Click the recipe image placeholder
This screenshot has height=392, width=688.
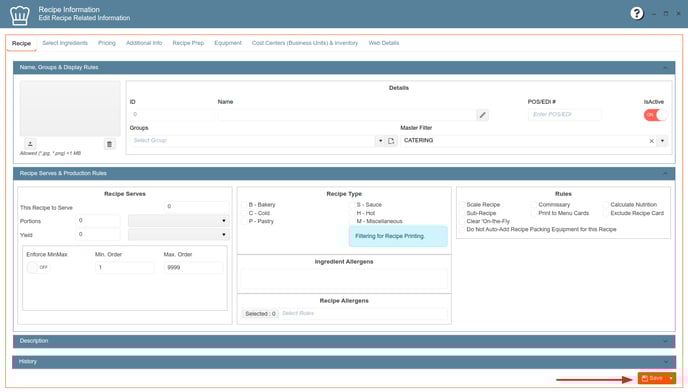click(70, 108)
